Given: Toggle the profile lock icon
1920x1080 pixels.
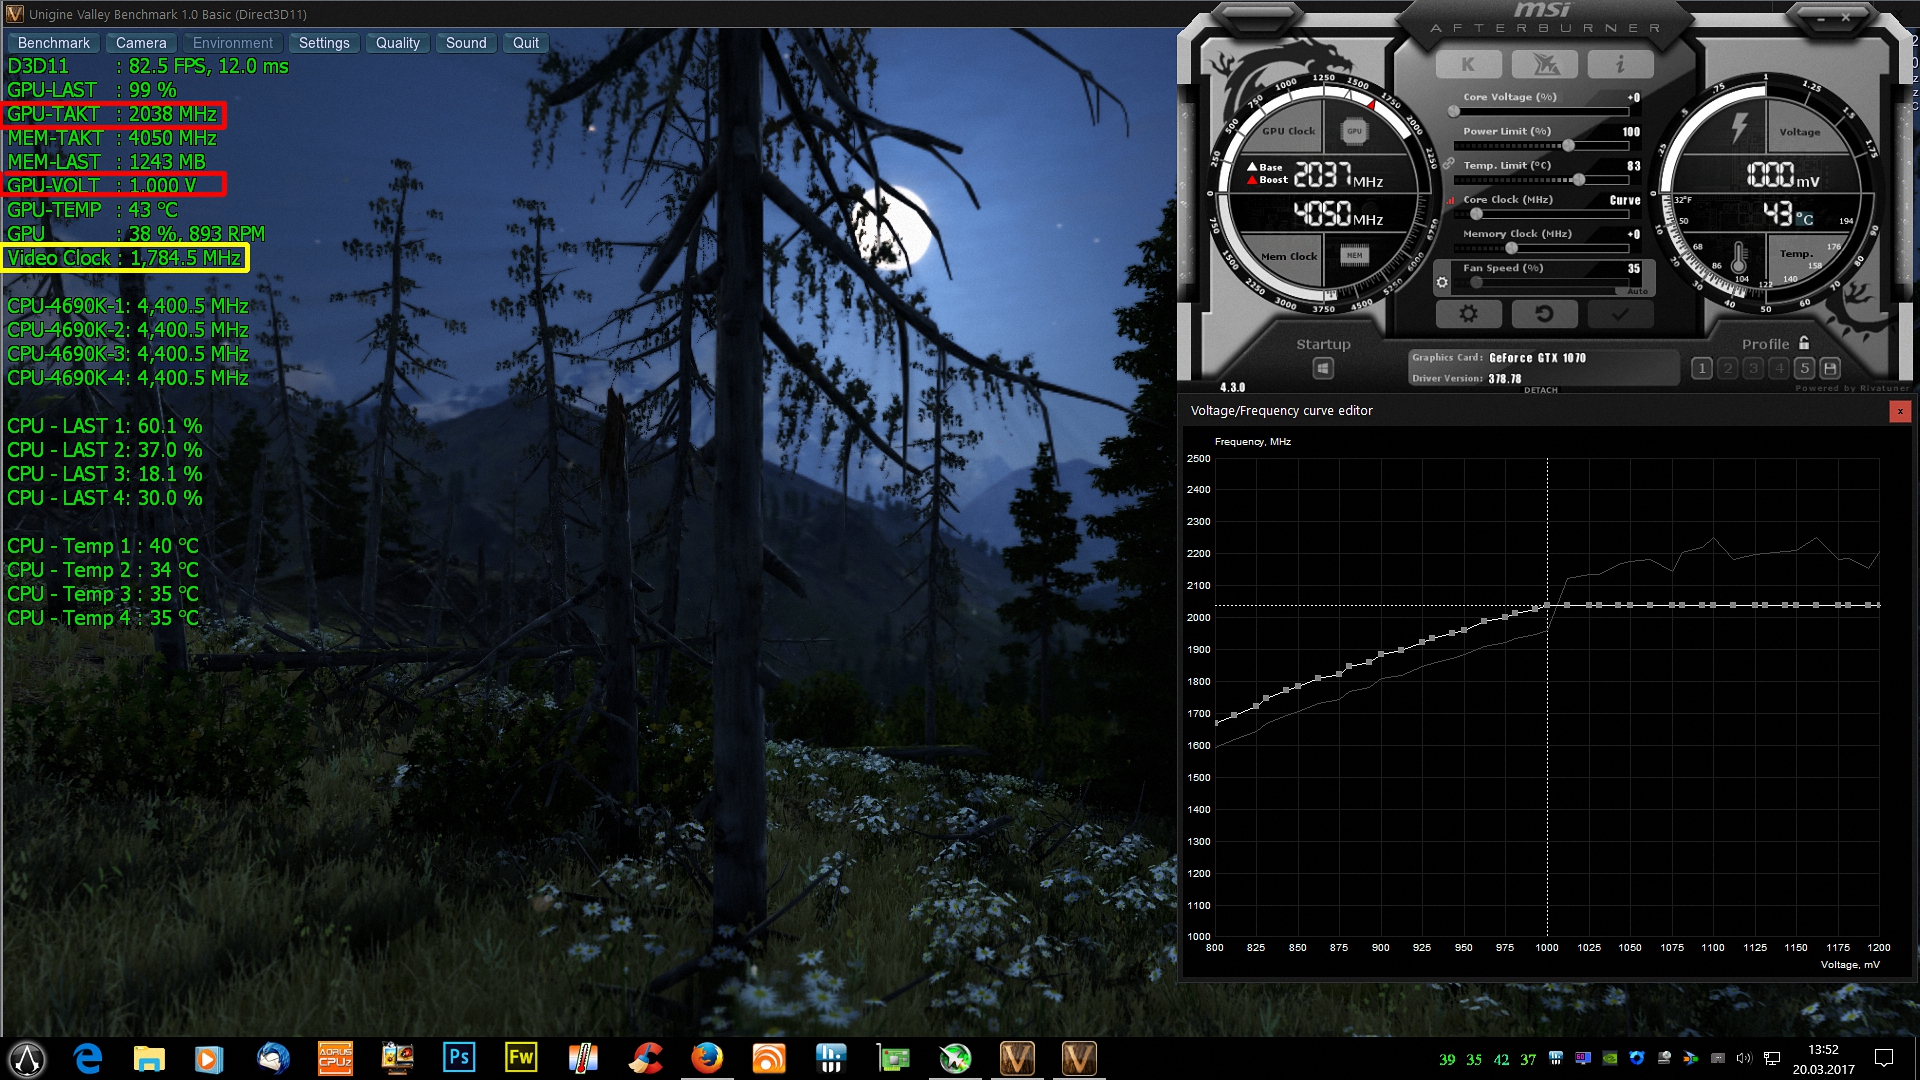Looking at the screenshot, I should click(x=1804, y=343).
